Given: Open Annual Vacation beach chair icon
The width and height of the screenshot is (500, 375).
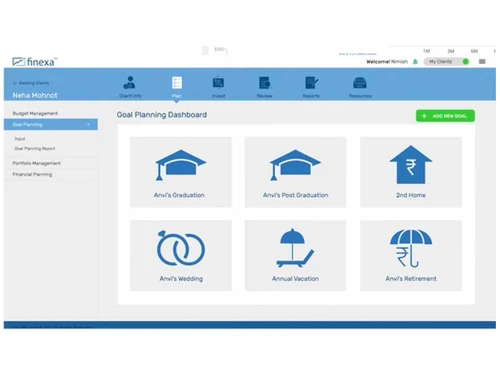Looking at the screenshot, I should click(x=295, y=248).
